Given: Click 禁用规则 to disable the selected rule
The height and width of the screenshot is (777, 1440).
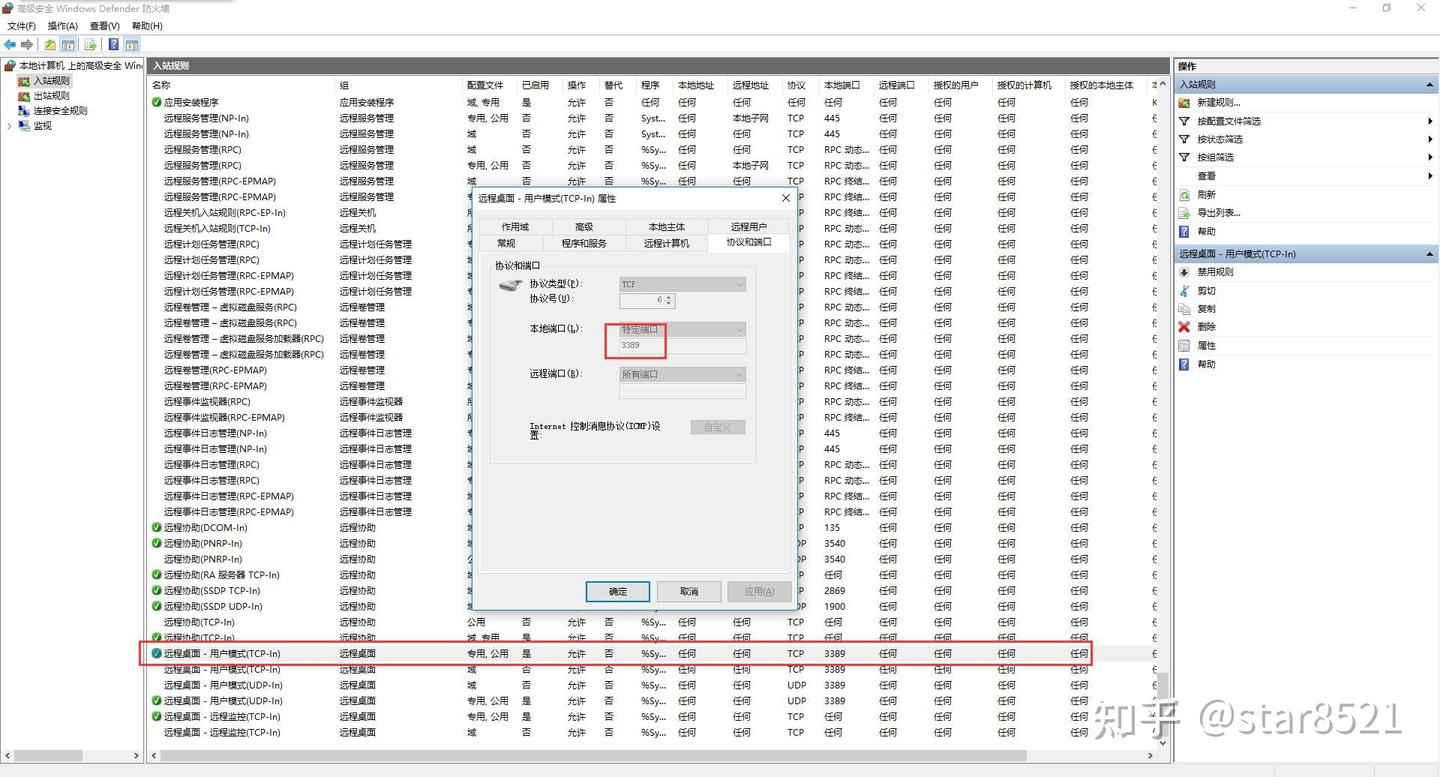Looking at the screenshot, I should tap(1215, 272).
